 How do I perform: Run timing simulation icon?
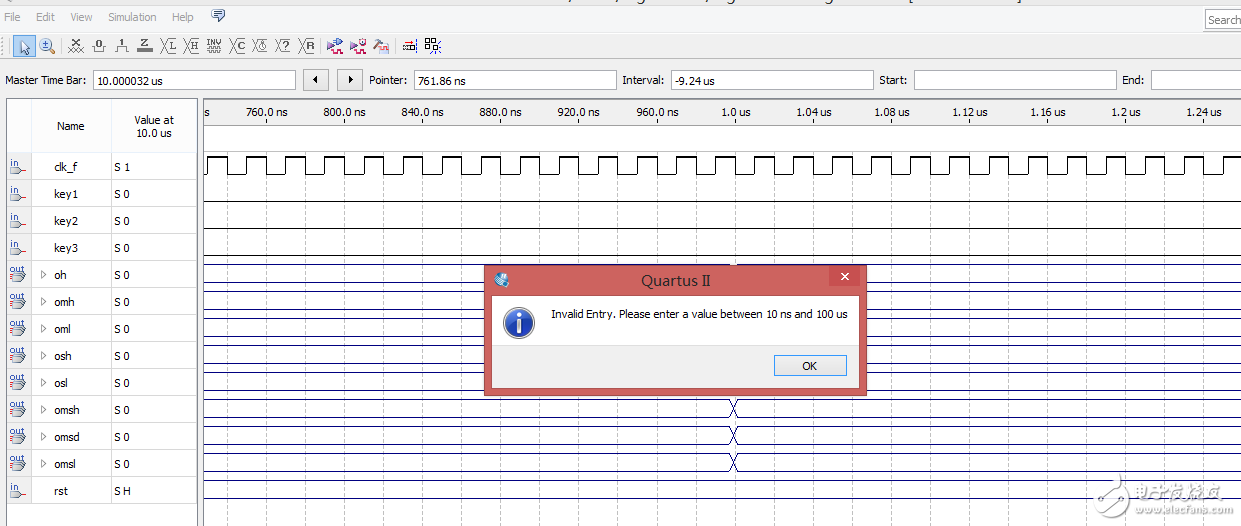358,46
